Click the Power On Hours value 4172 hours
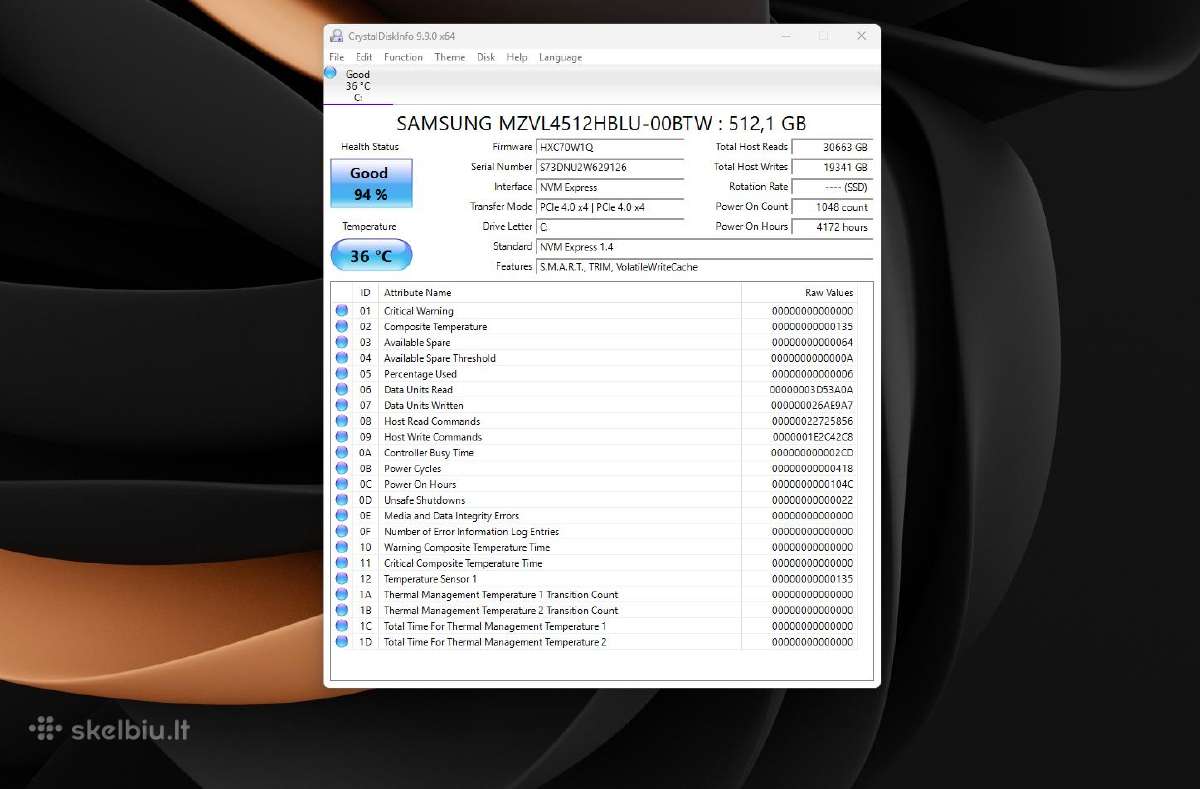Screen dimensions: 1200x789 tap(833, 227)
